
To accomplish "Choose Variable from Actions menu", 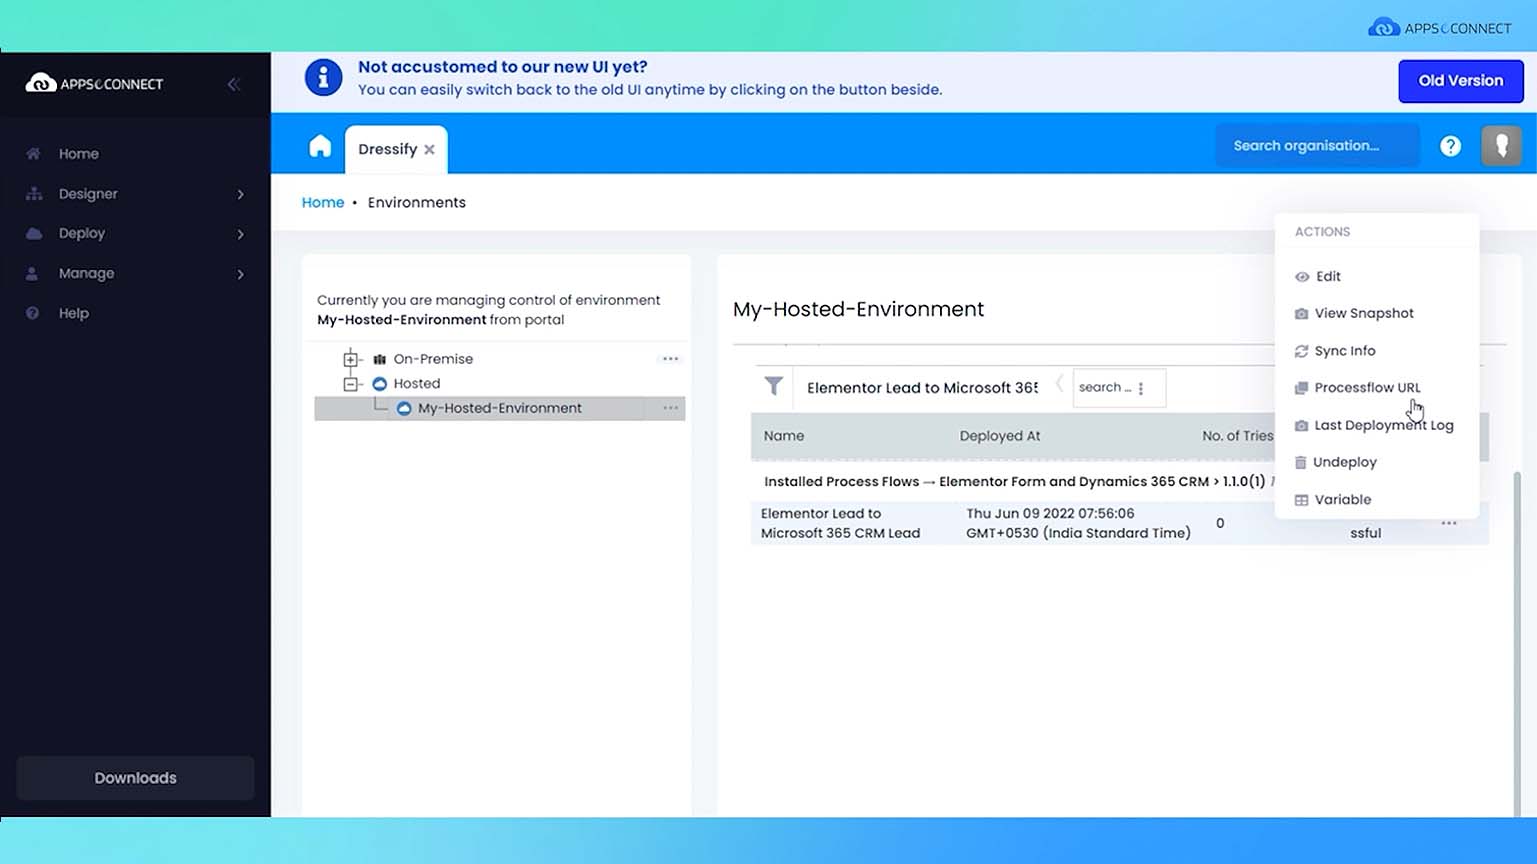I will click(x=1342, y=500).
